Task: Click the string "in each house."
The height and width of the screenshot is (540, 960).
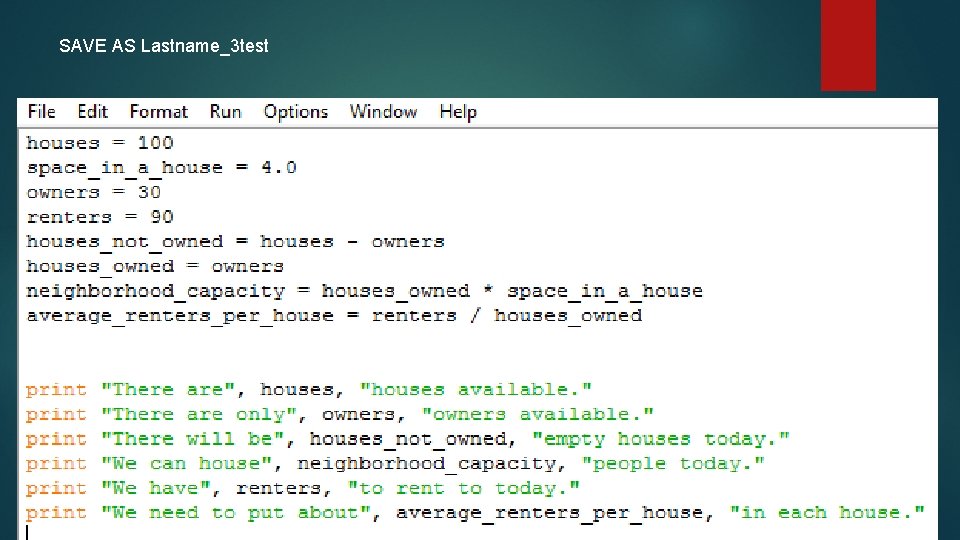Action: click(x=827, y=512)
